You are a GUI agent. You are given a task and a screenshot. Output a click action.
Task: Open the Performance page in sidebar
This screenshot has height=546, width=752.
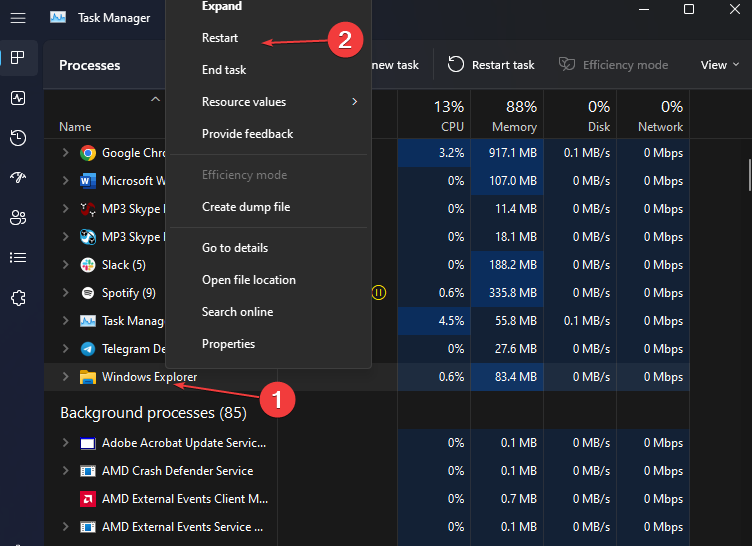(x=18, y=98)
